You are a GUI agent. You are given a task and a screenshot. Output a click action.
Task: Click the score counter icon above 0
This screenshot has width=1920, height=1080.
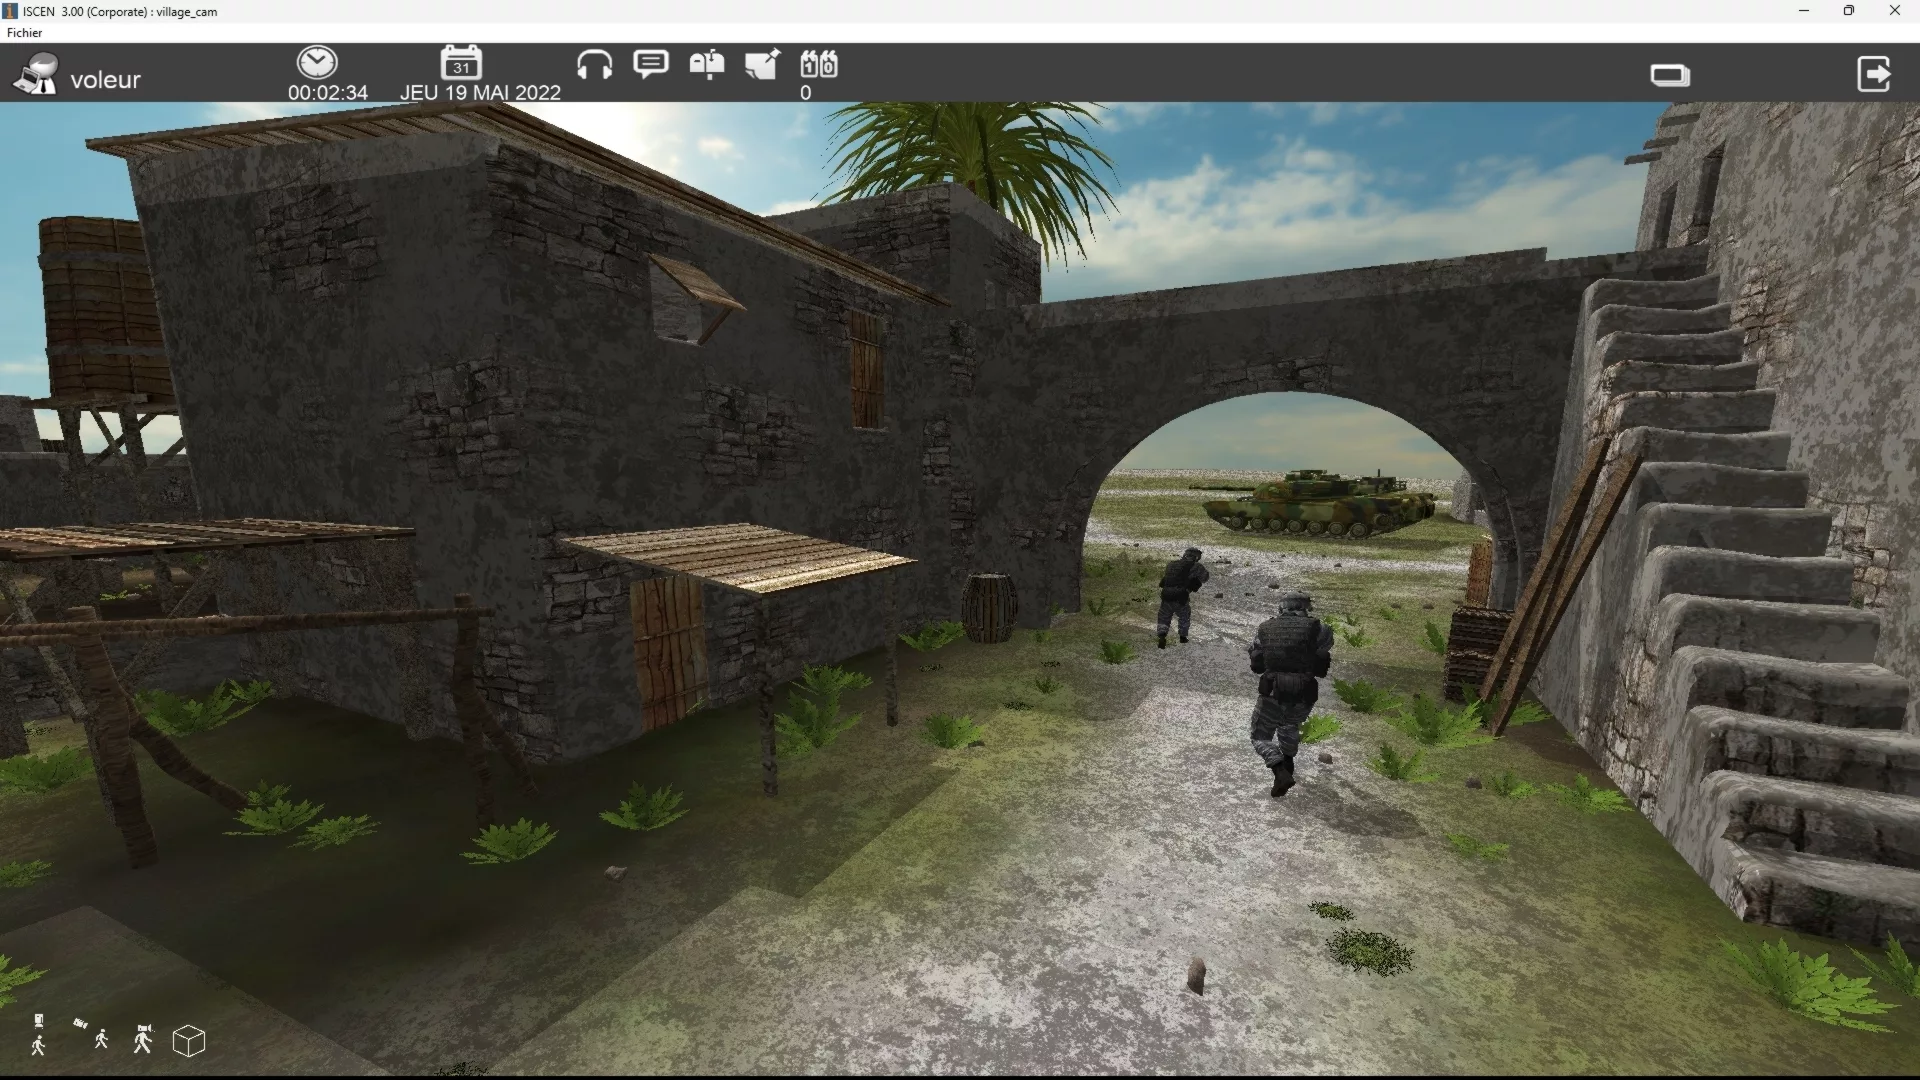(x=819, y=64)
